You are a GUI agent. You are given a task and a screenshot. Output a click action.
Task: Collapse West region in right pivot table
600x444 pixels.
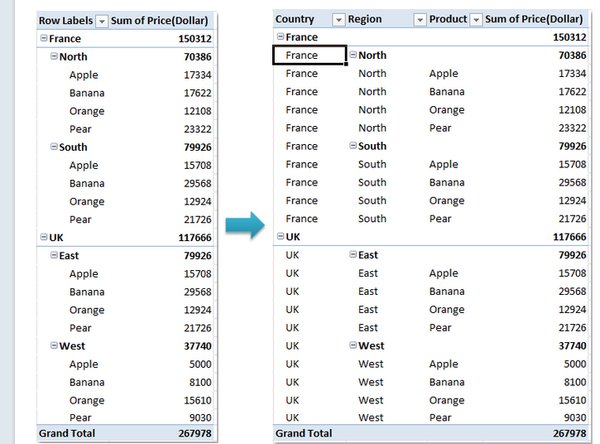click(353, 345)
